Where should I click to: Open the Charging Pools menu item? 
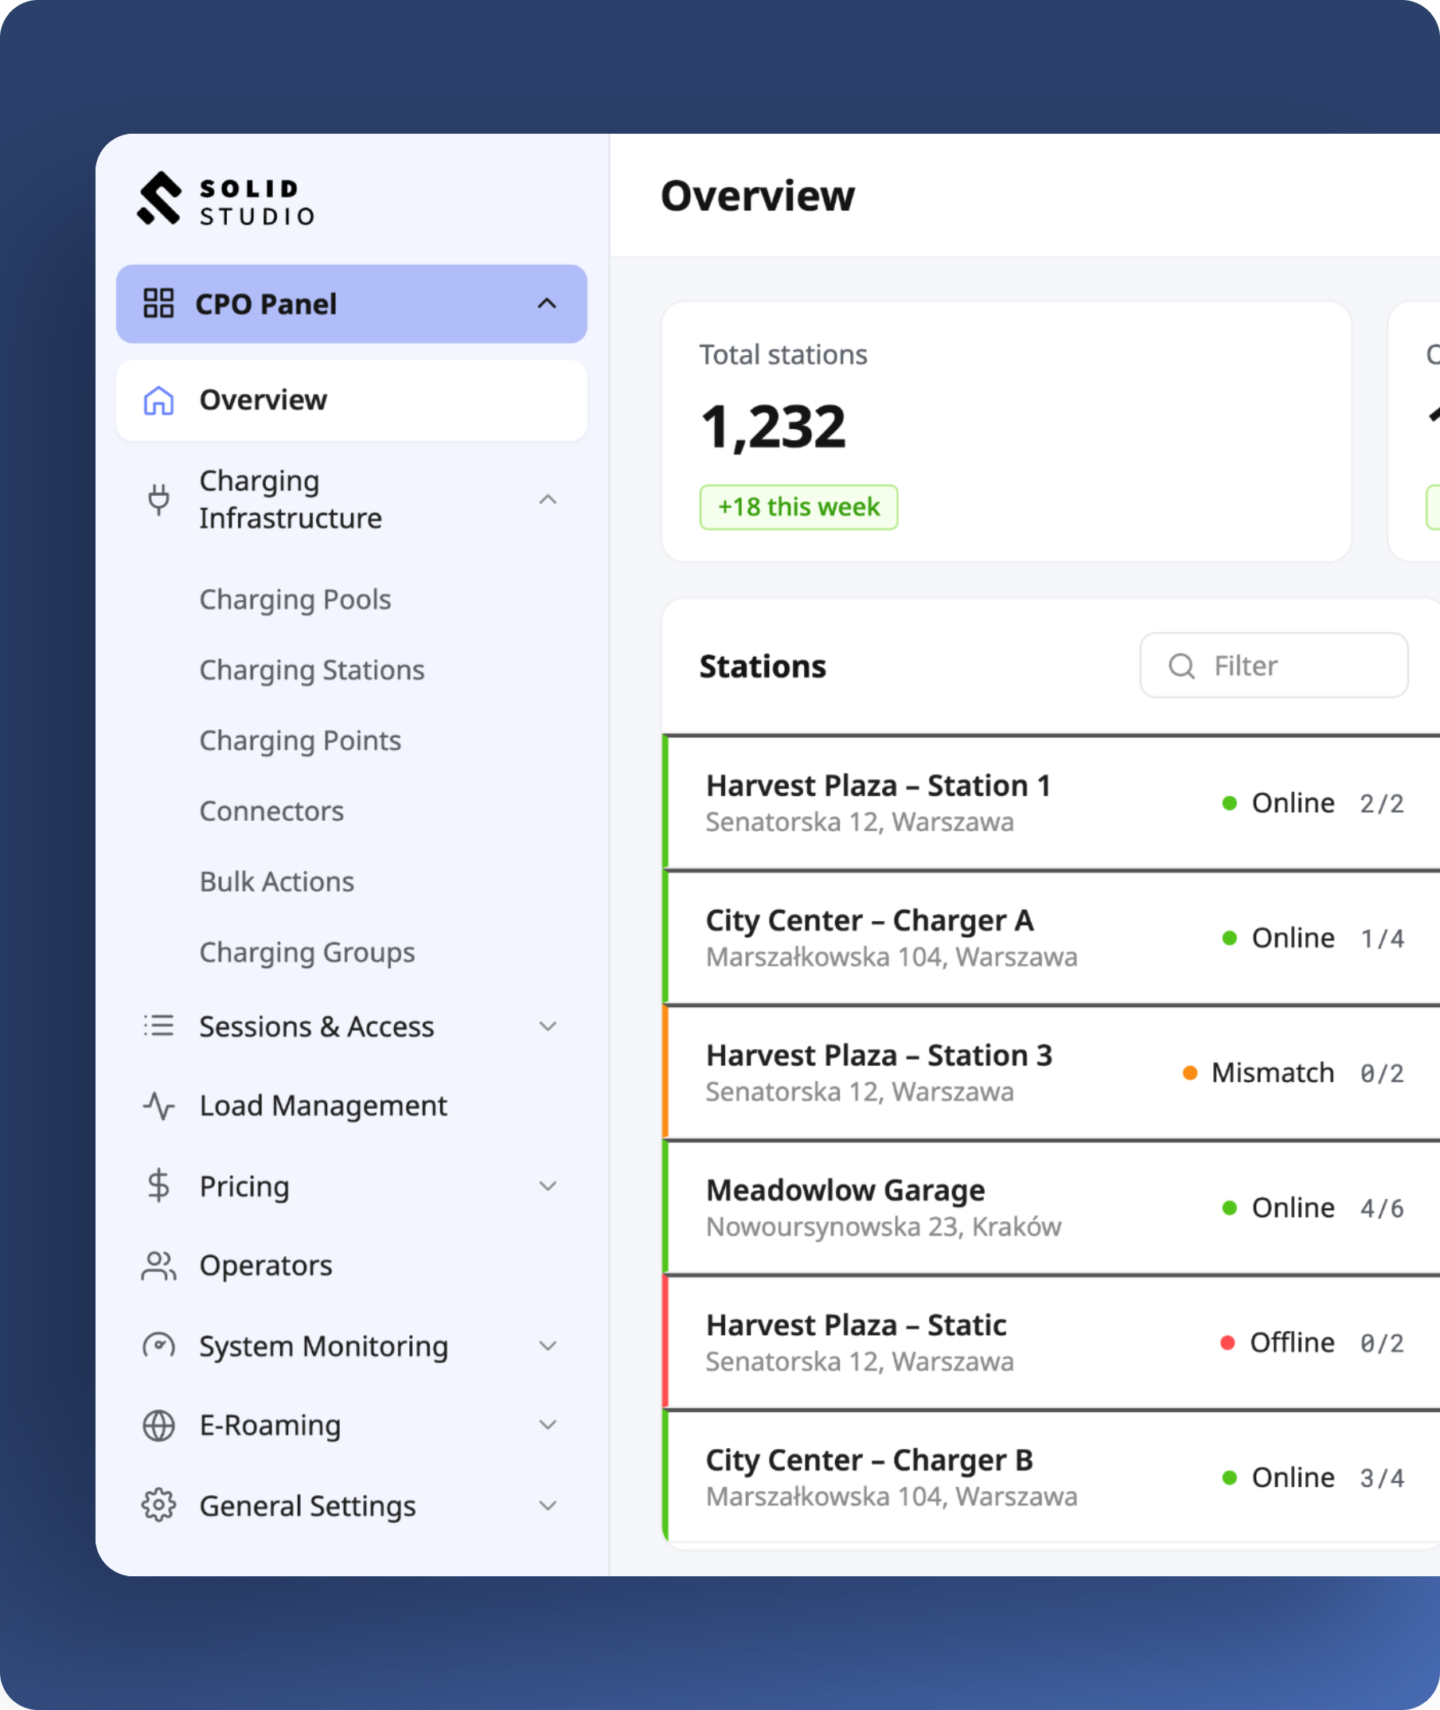point(295,600)
